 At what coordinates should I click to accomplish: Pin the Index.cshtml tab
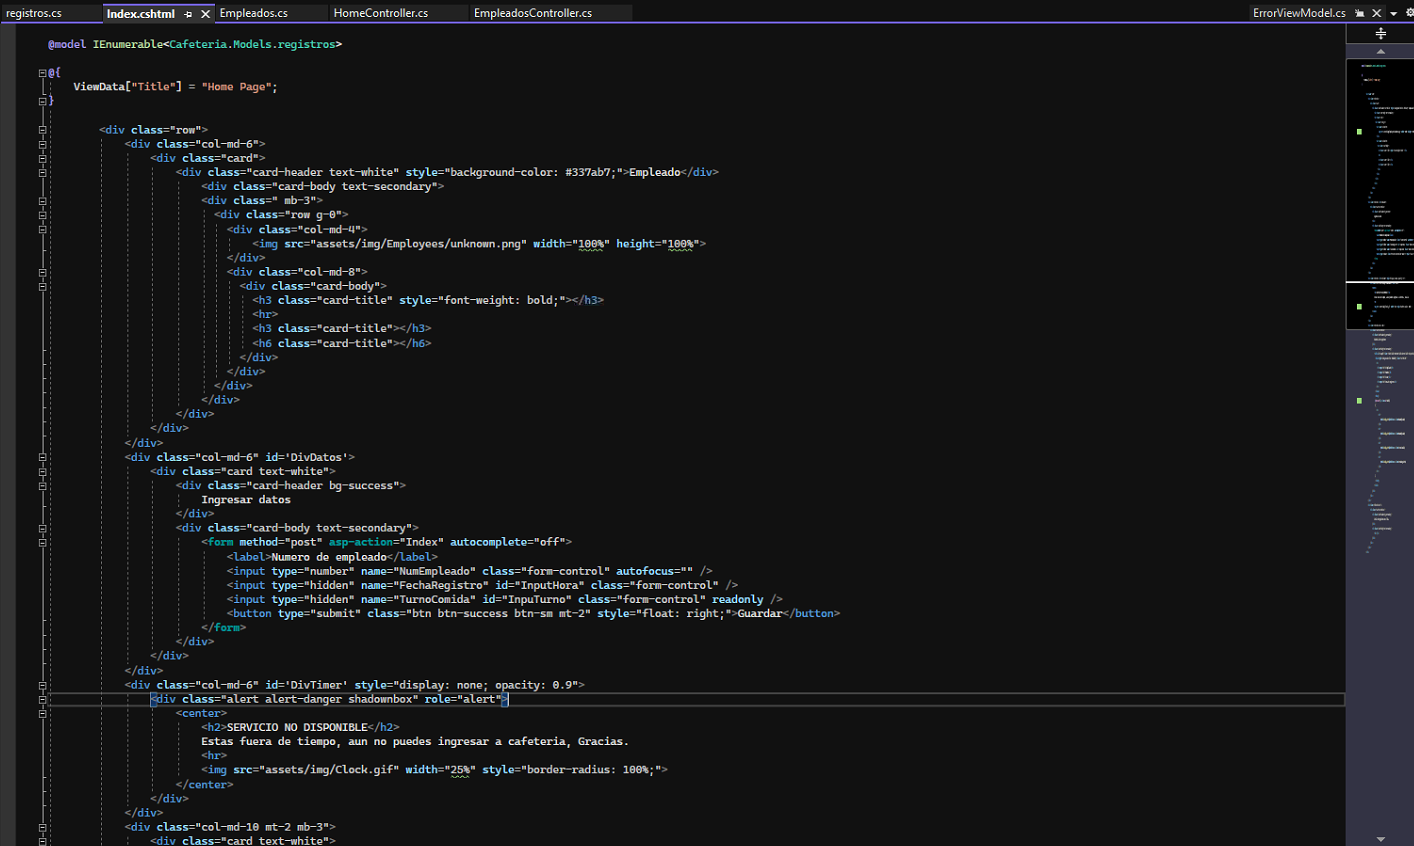tap(188, 14)
